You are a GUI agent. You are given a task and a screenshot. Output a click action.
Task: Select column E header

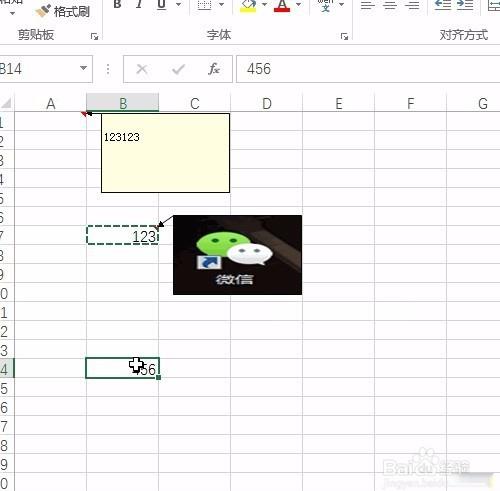pos(339,103)
